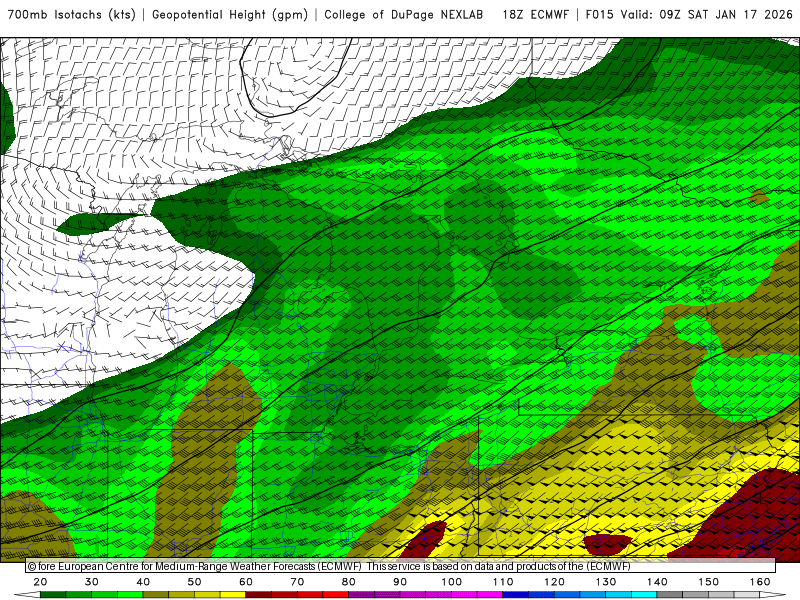Click legend label "40"
This screenshot has width=800, height=600.
click(x=143, y=582)
